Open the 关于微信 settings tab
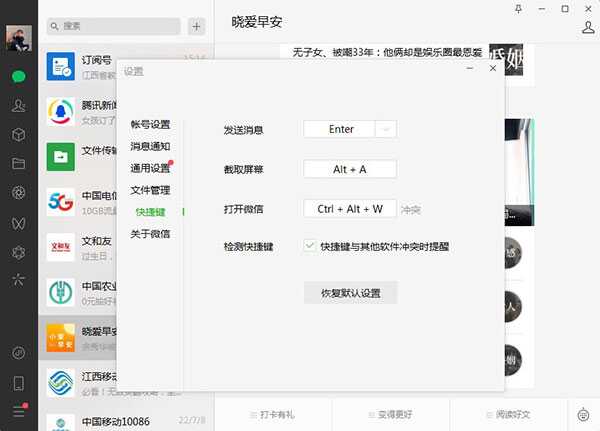600x431 pixels. (150, 234)
